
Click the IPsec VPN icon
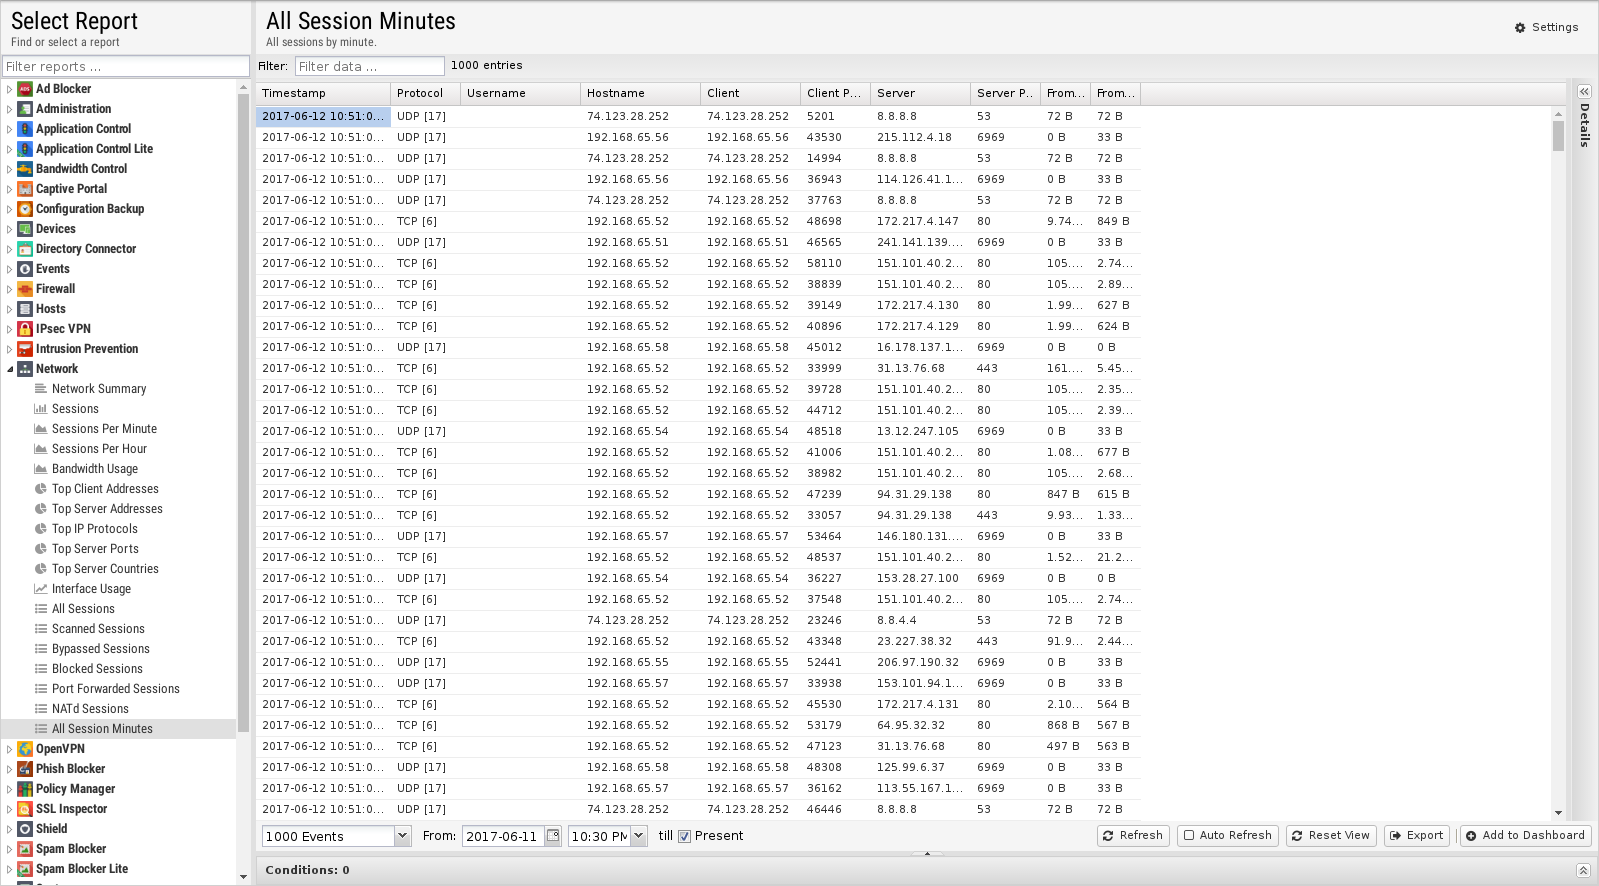(25, 329)
